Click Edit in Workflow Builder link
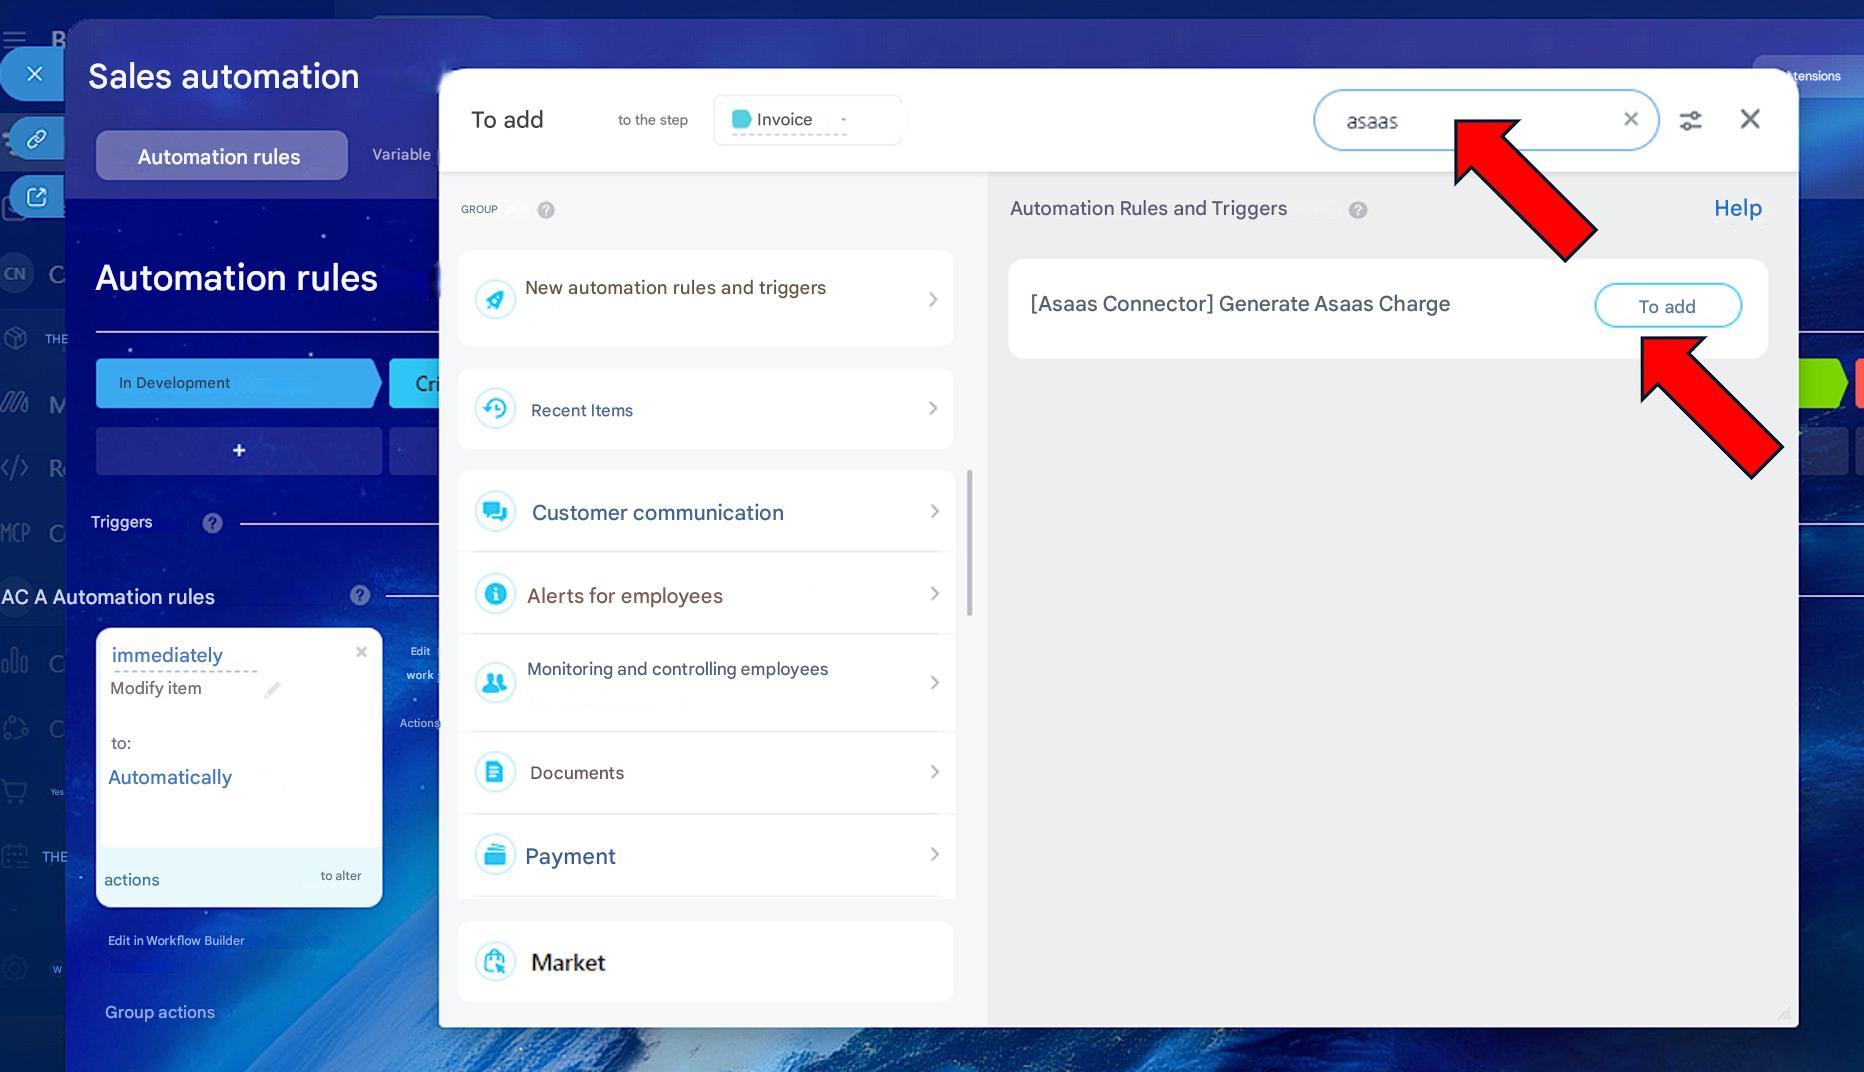Image resolution: width=1864 pixels, height=1072 pixels. (176, 940)
